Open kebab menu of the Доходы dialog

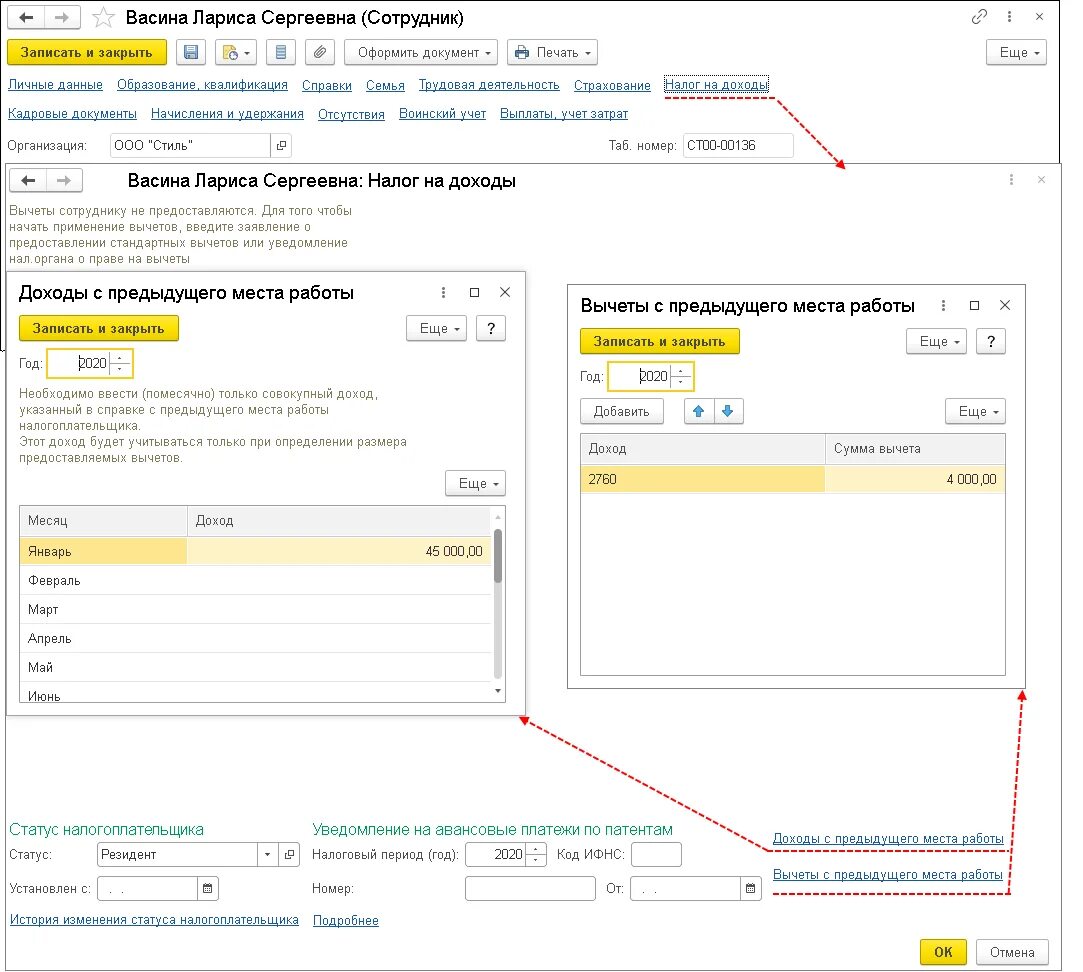coord(443,292)
